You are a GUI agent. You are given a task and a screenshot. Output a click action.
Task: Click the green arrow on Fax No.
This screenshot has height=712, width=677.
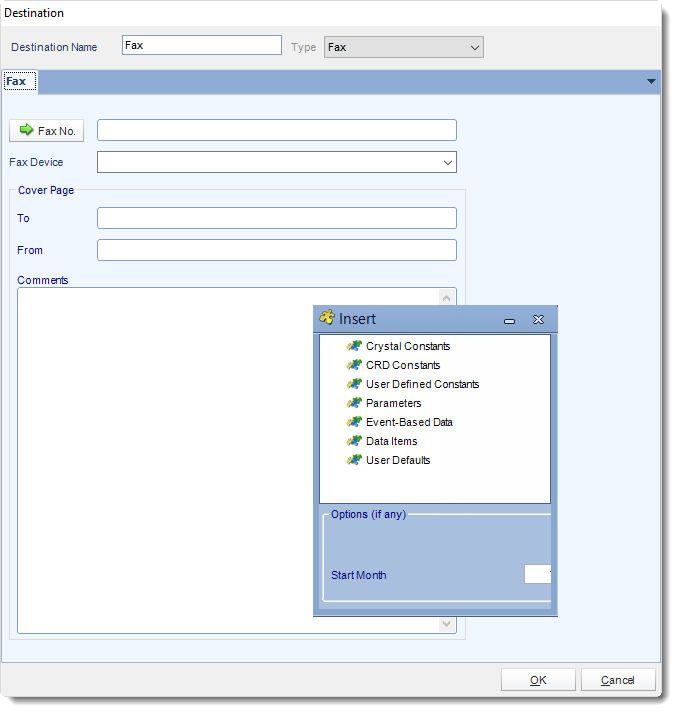[x=26, y=130]
